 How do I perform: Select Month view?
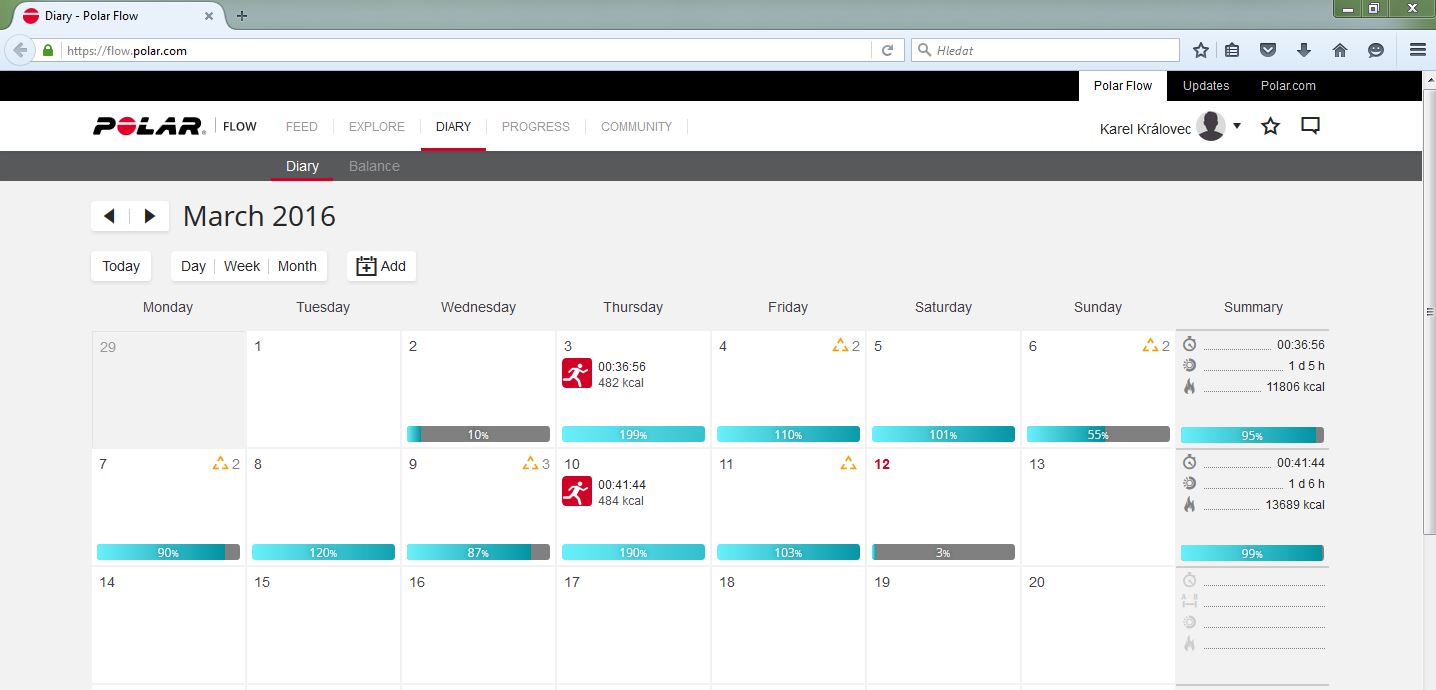297,266
